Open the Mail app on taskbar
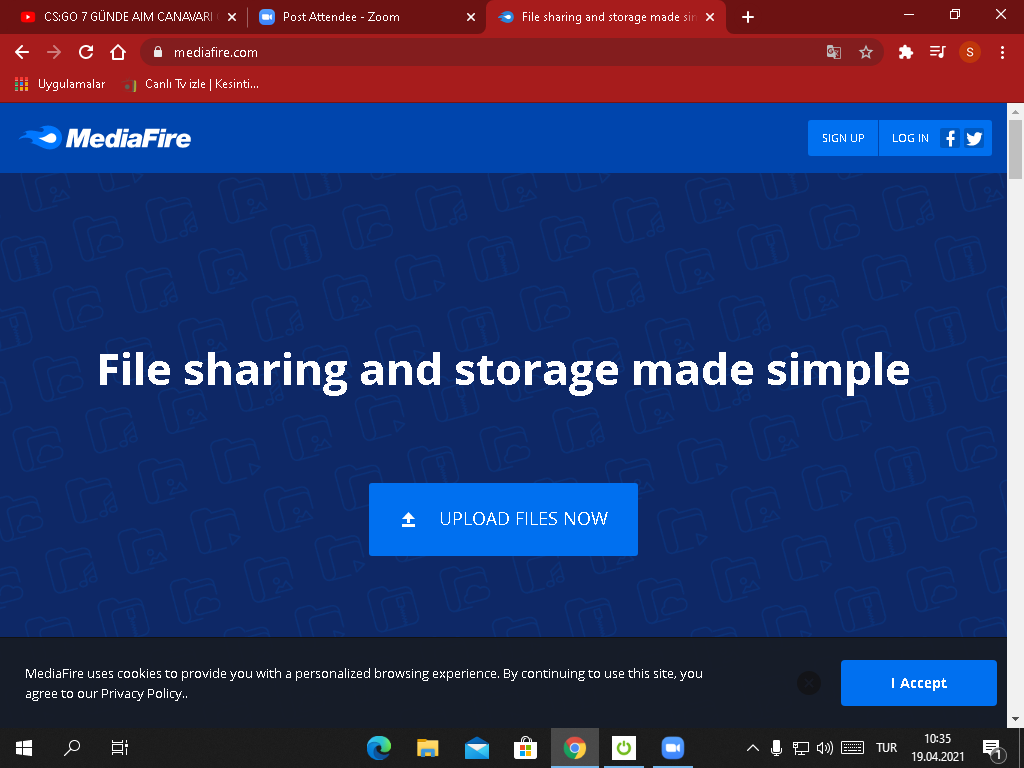1024x768 pixels. tap(477, 748)
